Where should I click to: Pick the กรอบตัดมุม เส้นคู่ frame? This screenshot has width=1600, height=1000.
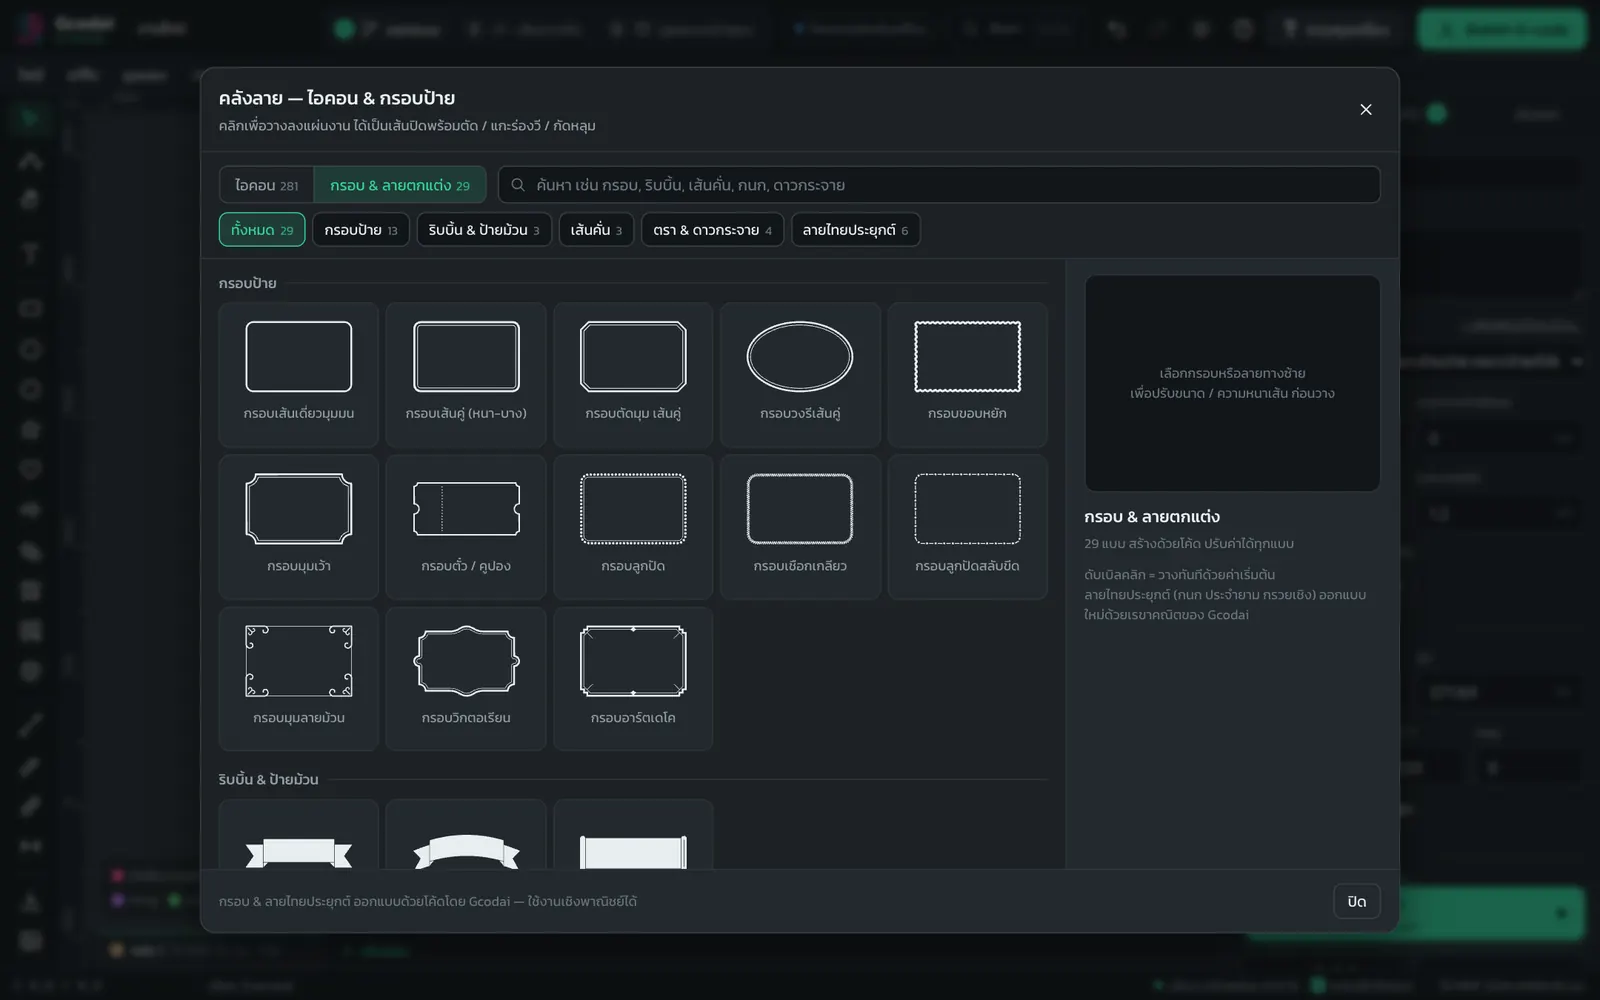pyautogui.click(x=633, y=375)
